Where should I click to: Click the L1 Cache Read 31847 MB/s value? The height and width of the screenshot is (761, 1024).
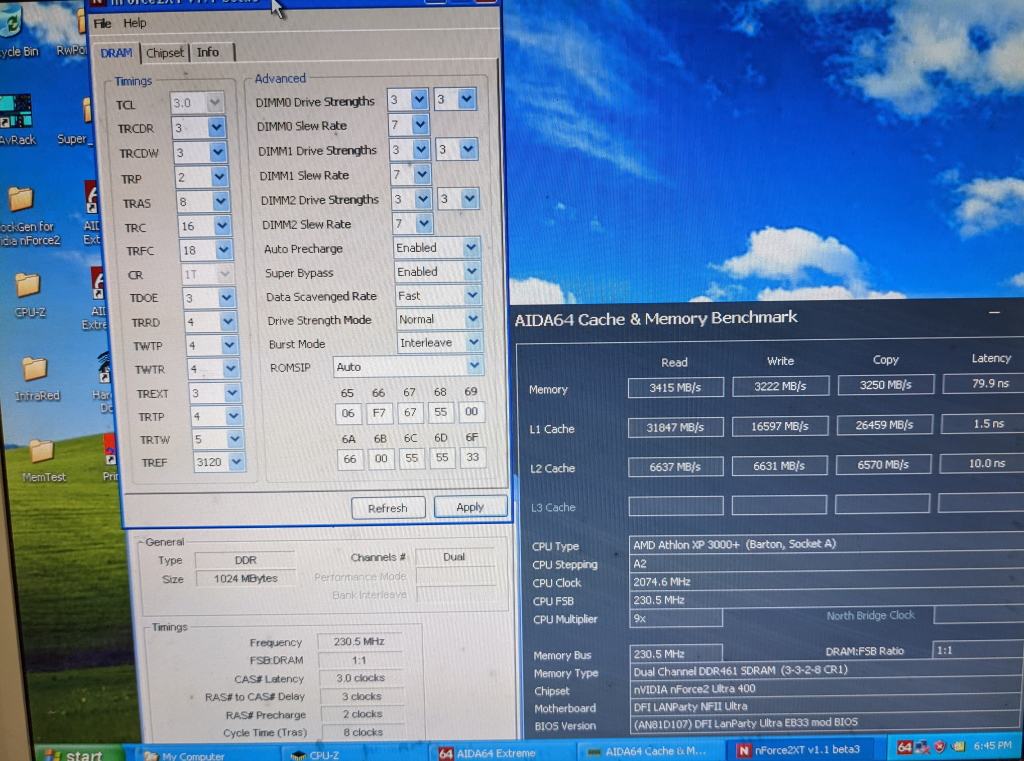675,427
